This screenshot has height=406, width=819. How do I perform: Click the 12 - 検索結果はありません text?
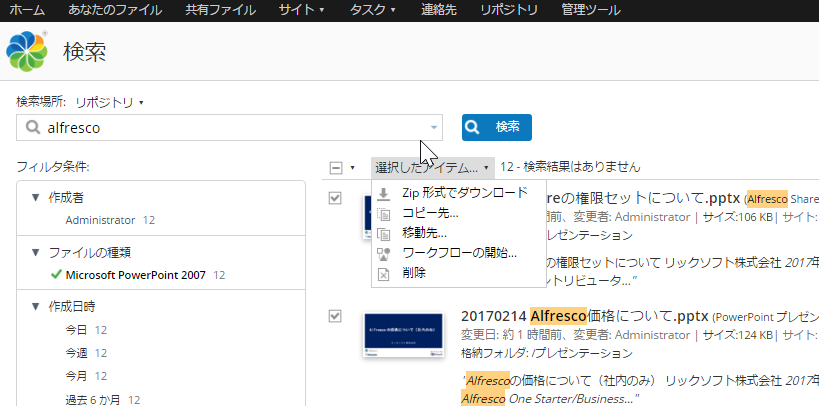pyautogui.click(x=570, y=167)
